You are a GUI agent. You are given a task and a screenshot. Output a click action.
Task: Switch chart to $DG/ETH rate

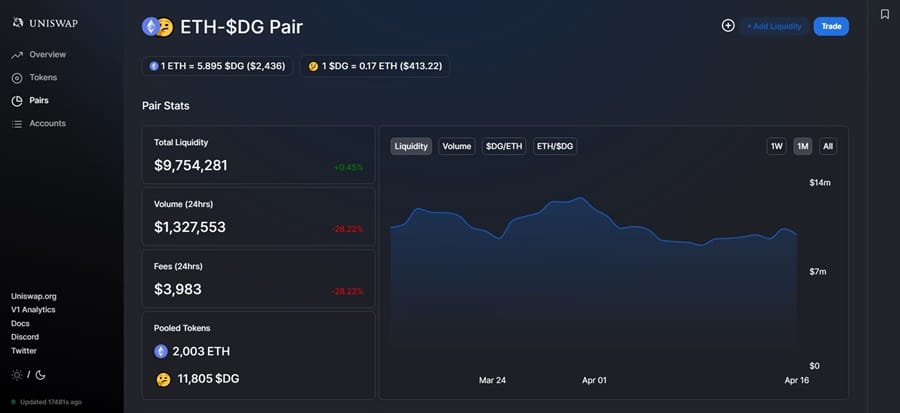coord(504,146)
